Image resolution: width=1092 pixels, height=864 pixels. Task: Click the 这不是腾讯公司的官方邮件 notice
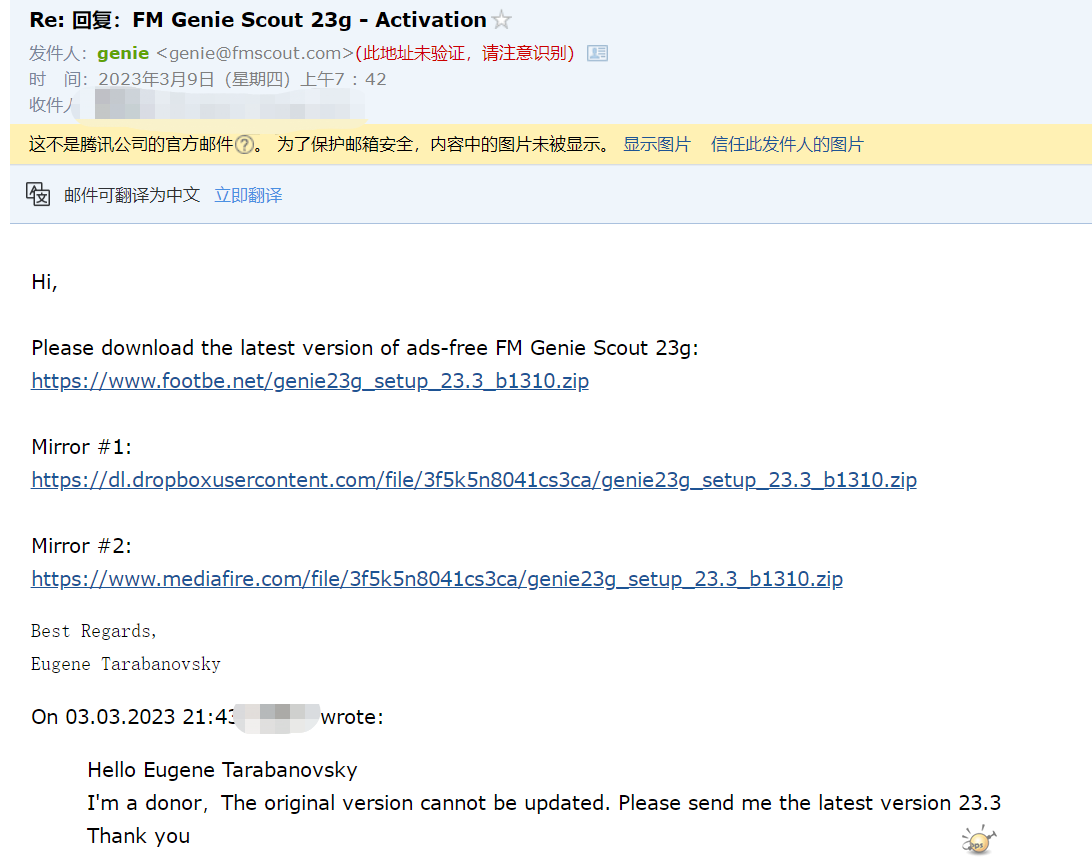pos(131,144)
